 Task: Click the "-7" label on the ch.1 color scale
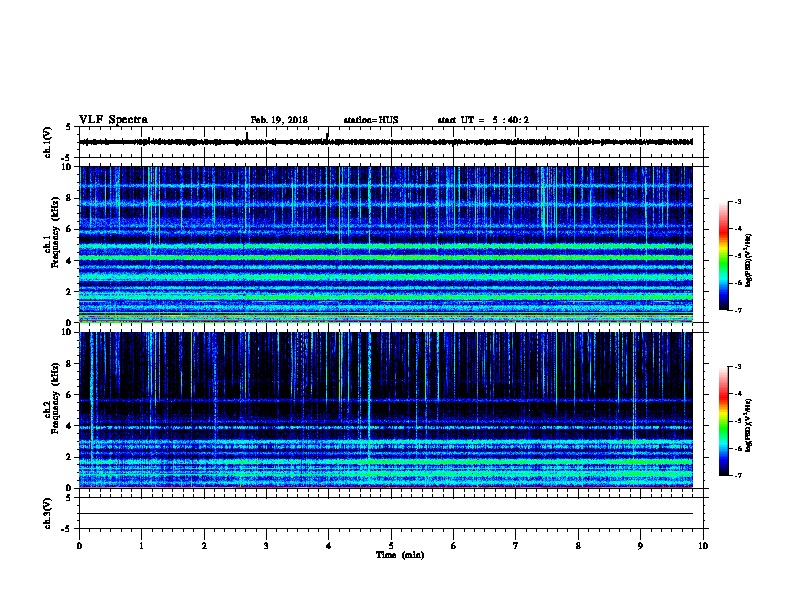point(738,310)
